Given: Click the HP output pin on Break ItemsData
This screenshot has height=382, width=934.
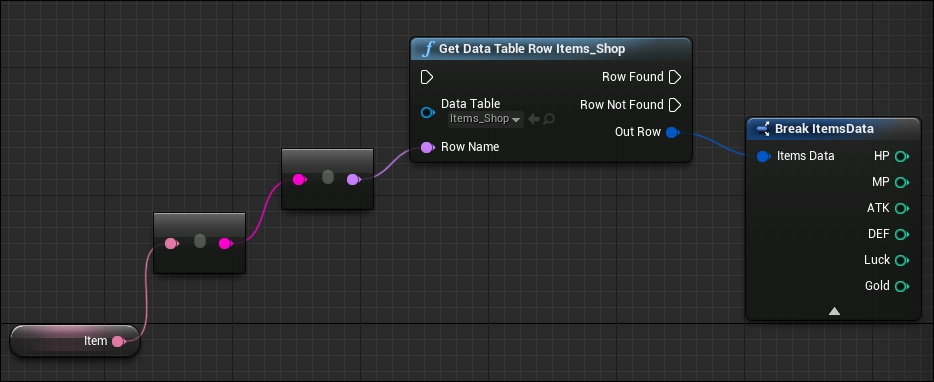Looking at the screenshot, I should click(x=902, y=157).
